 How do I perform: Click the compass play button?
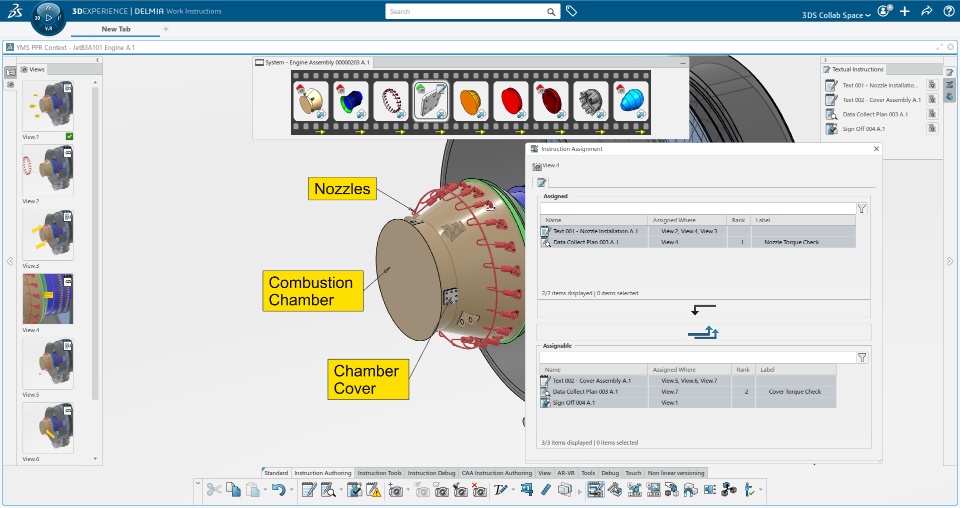pyautogui.click(x=48, y=18)
